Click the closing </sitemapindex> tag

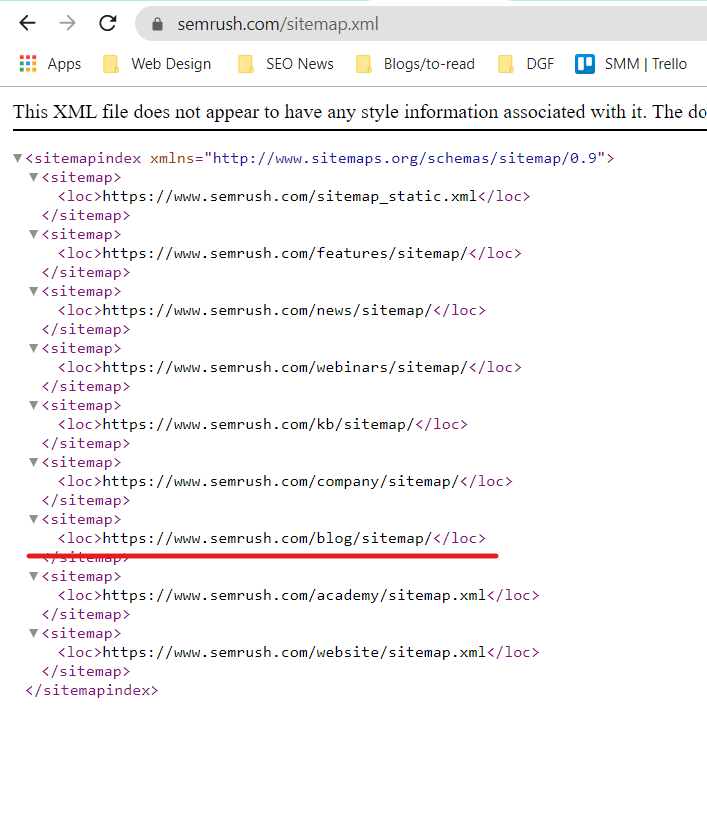pos(92,690)
